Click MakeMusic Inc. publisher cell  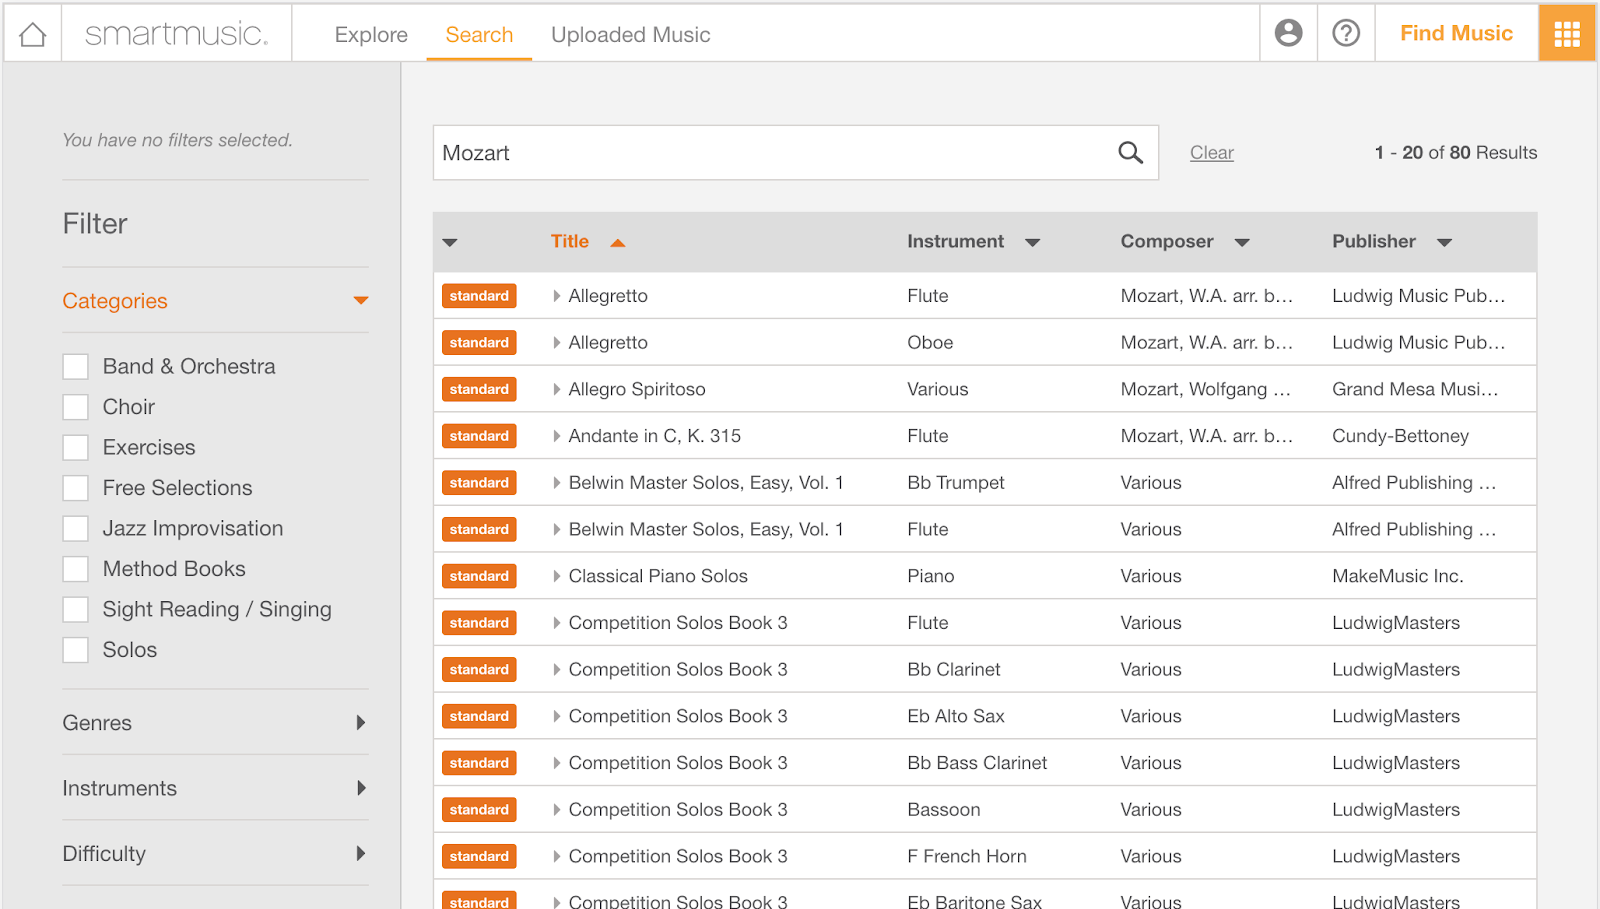pos(1397,576)
